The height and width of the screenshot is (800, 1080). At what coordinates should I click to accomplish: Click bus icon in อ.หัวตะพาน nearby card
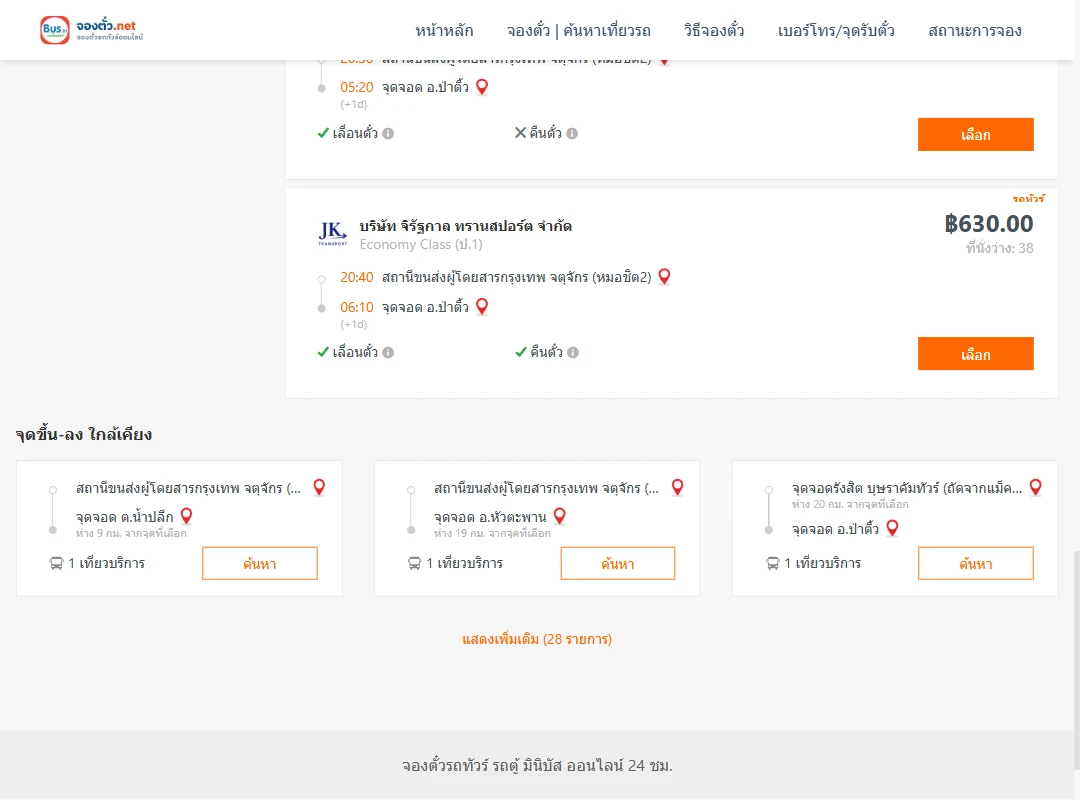415,564
